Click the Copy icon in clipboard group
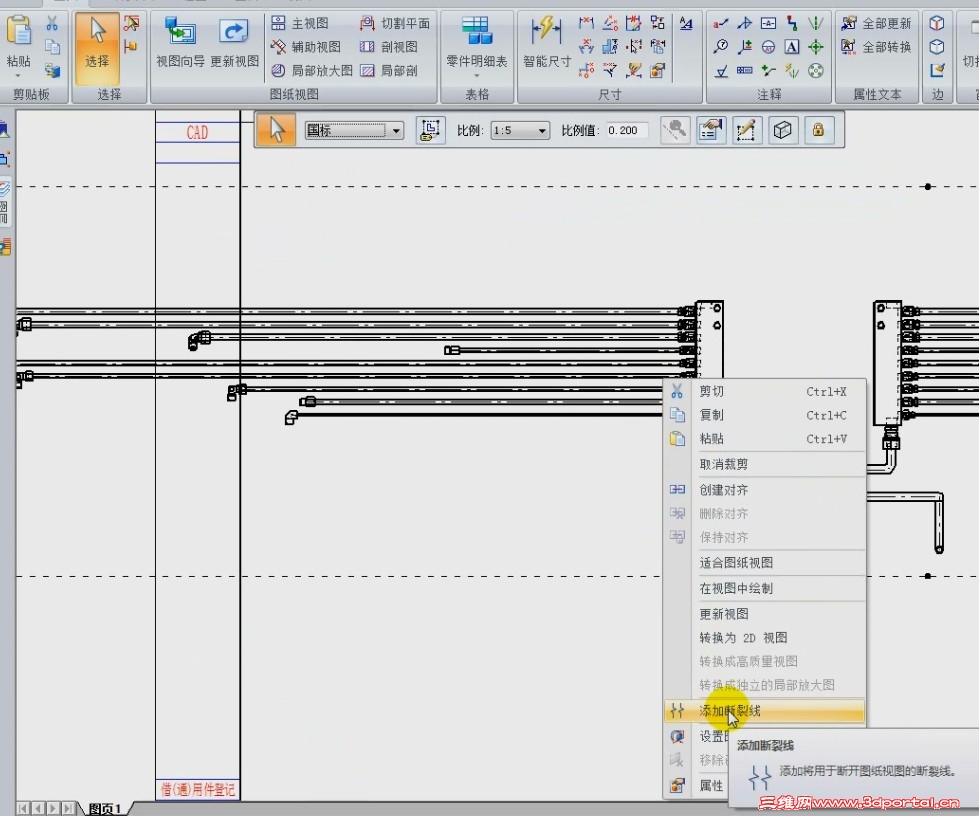Image resolution: width=979 pixels, height=816 pixels. (x=52, y=47)
